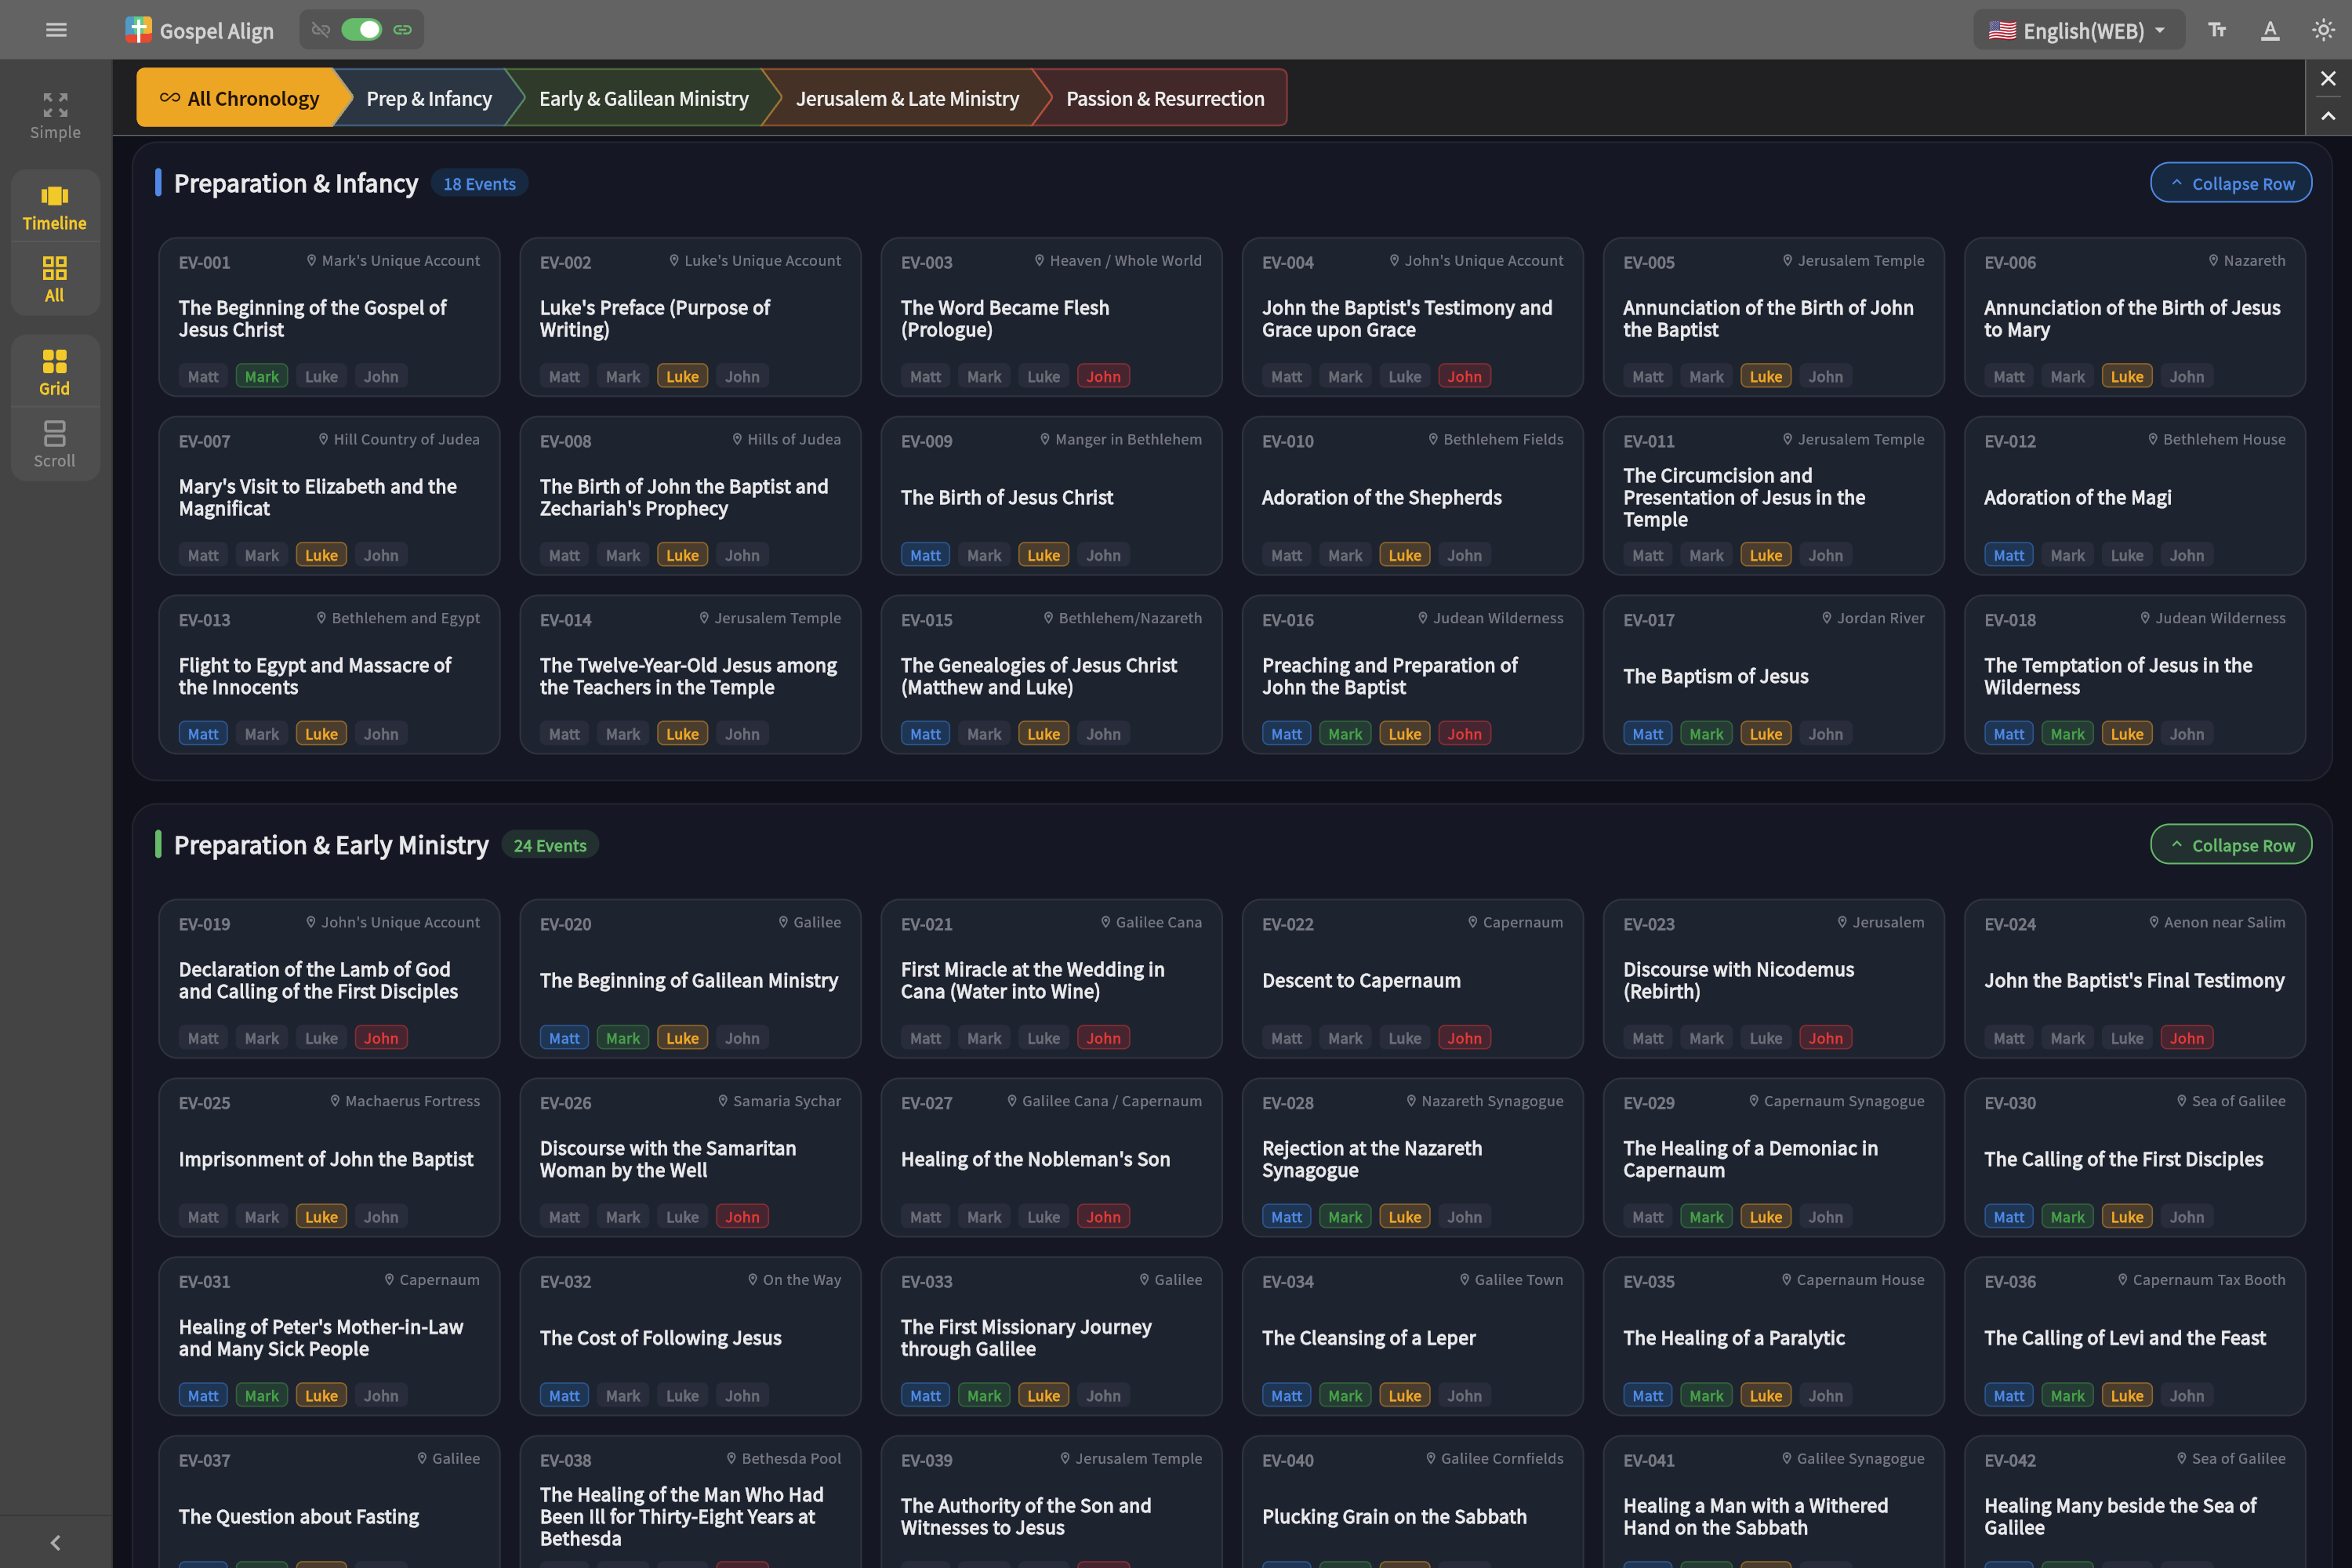This screenshot has height=1568, width=2352.
Task: Toggle the Matt tag on EV-009
Action: coord(925,555)
